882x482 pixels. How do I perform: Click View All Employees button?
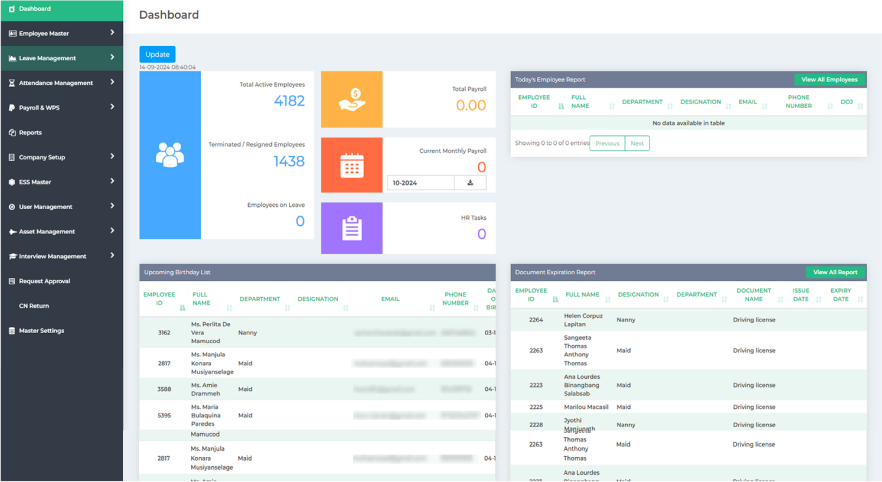pos(830,80)
